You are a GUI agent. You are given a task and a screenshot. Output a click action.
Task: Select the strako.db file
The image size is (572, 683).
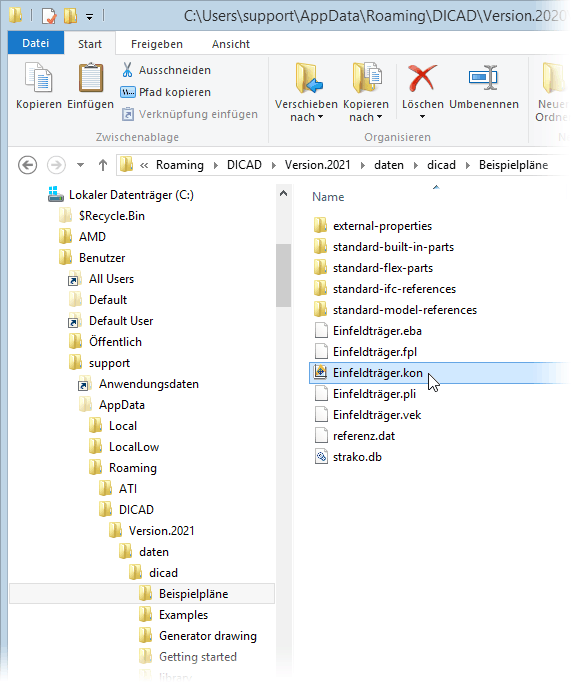[357, 457]
